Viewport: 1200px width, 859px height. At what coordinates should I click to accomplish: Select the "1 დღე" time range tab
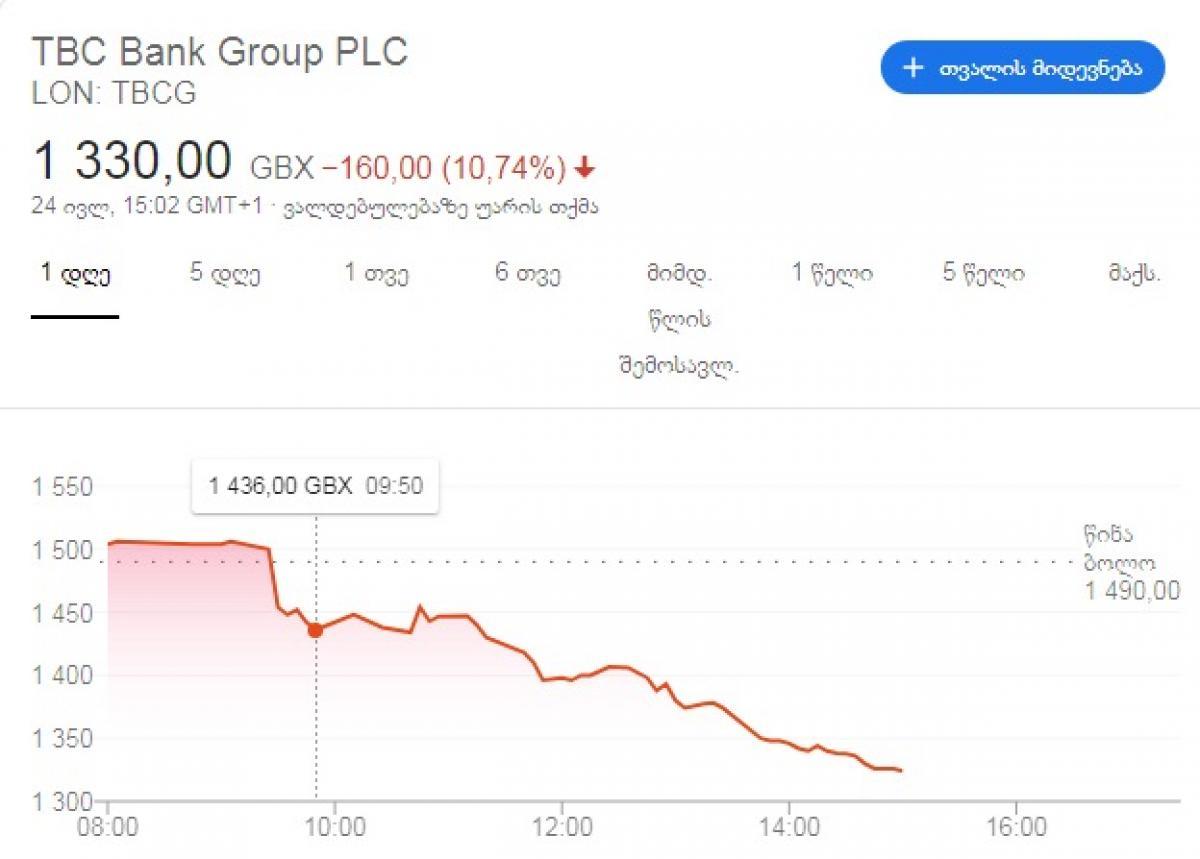coord(75,274)
